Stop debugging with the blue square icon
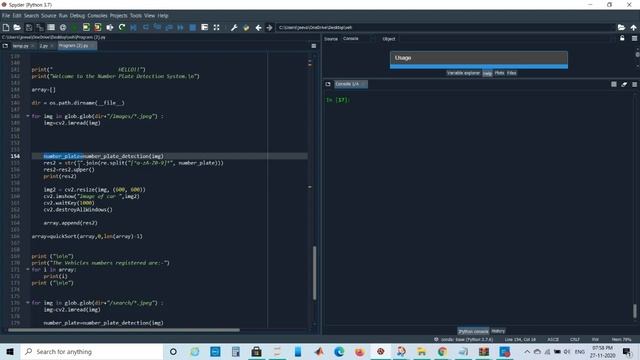The width and height of the screenshot is (640, 360). (x=193, y=27)
